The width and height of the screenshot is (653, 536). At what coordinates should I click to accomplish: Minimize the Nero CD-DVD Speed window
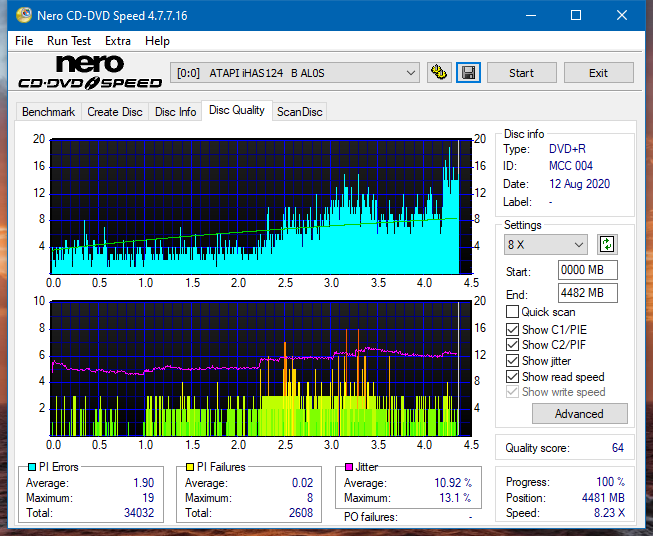[531, 15]
